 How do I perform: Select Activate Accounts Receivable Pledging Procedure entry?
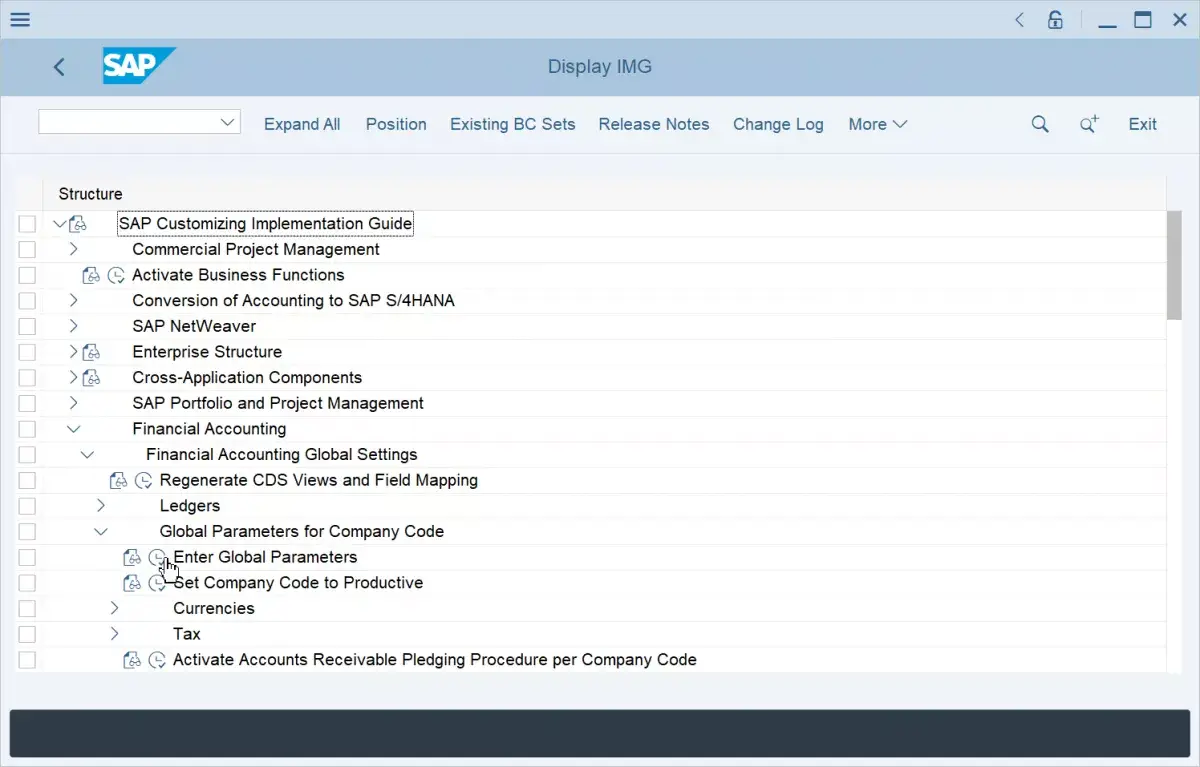[435, 660]
